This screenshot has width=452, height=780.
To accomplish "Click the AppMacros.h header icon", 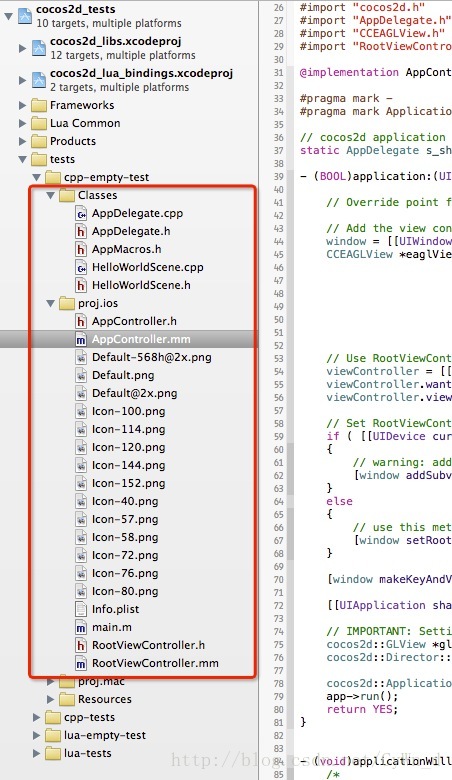I will [81, 249].
